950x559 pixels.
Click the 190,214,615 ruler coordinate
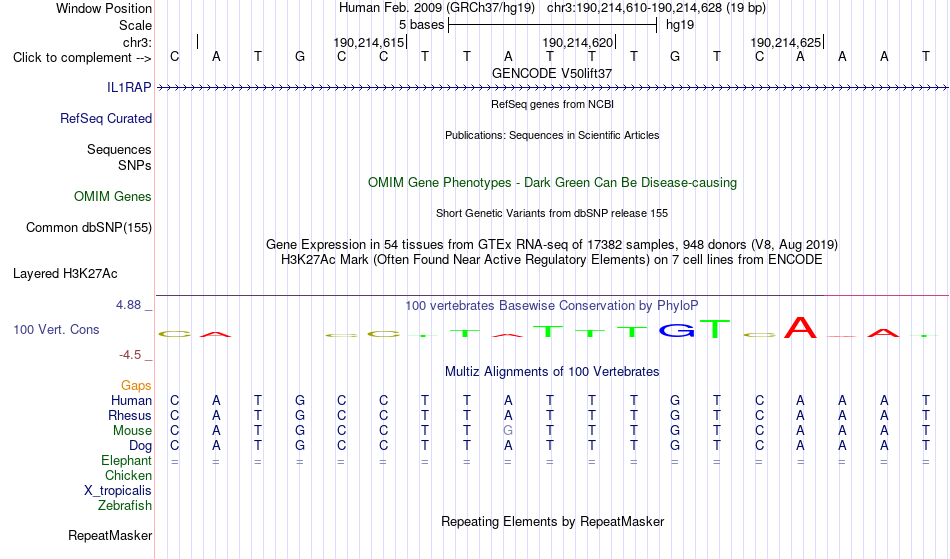(x=368, y=42)
